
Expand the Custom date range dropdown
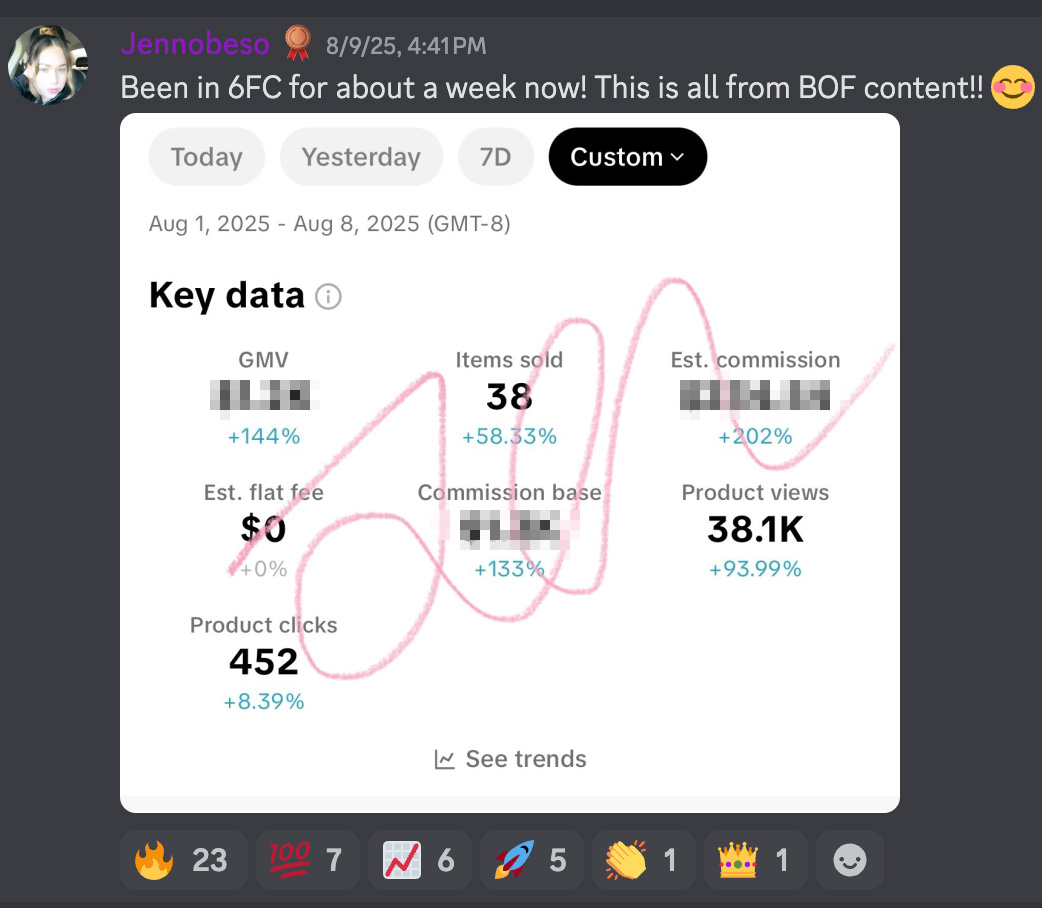pyautogui.click(x=627, y=157)
